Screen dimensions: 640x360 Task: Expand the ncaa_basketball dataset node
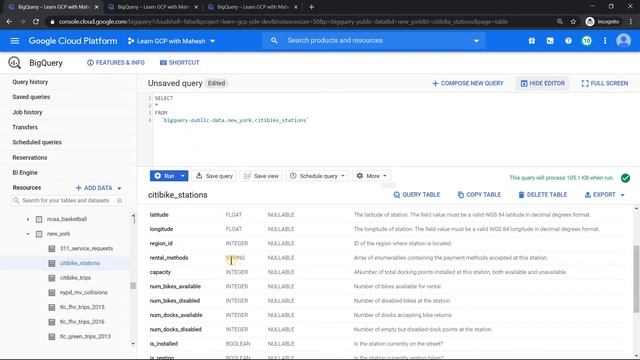[28, 219]
